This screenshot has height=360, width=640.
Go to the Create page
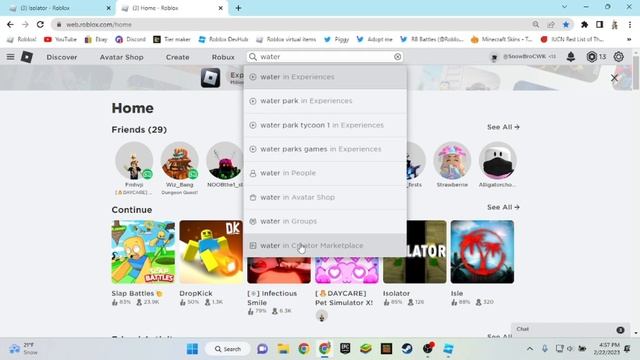178,57
